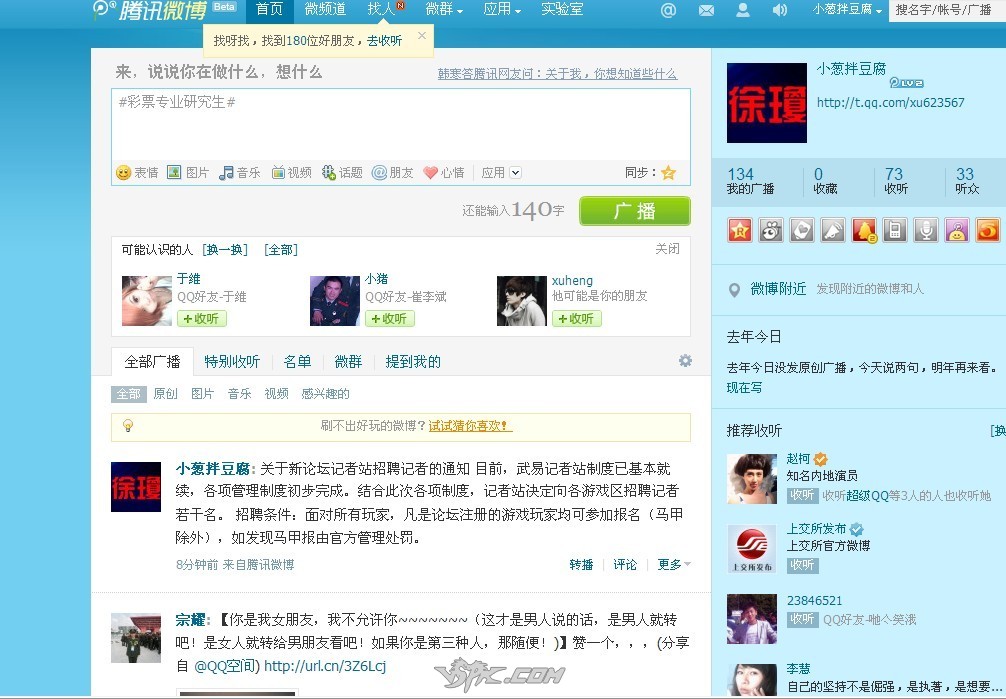The image size is (1006, 699).
Task: Switch to the 特别收听 tab
Action: [232, 361]
